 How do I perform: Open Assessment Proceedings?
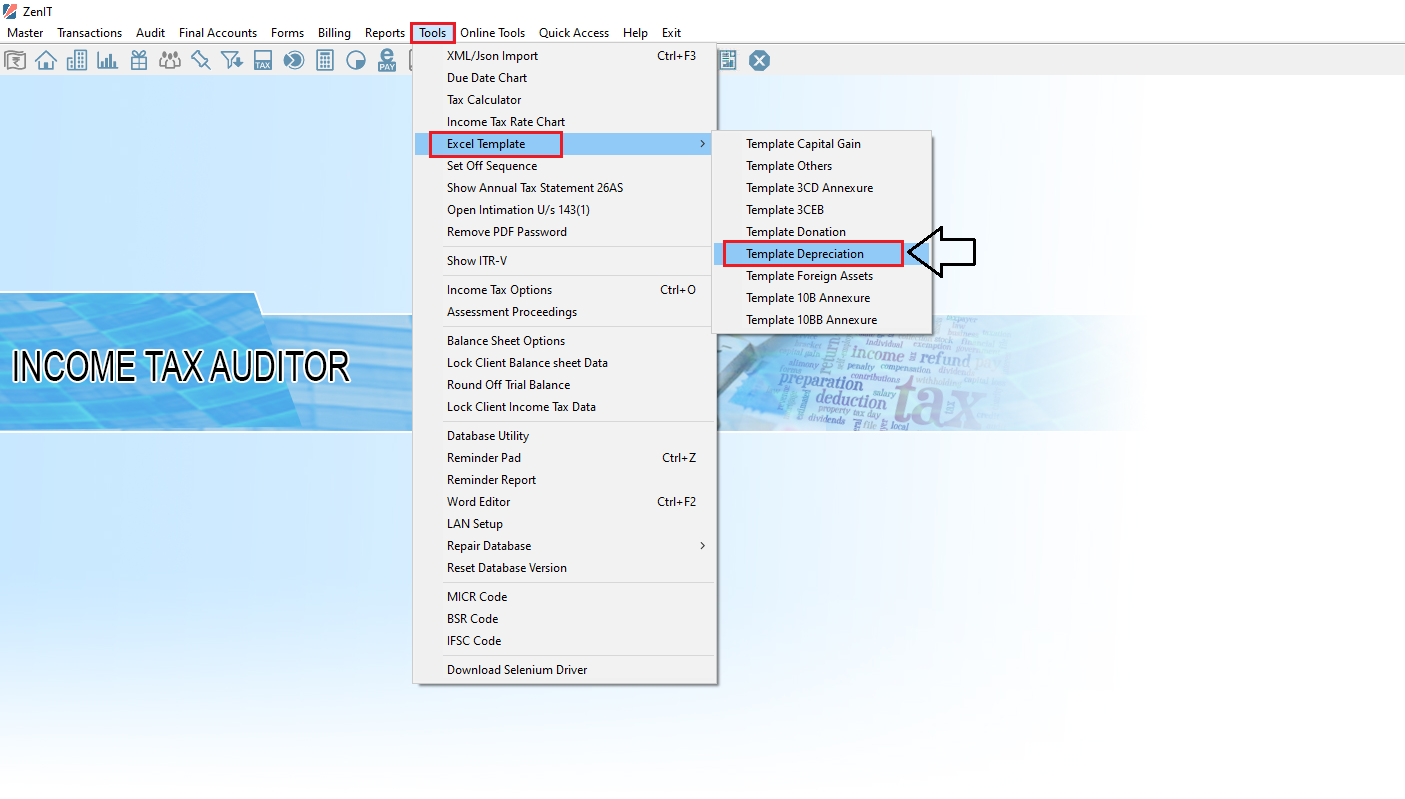point(565,312)
